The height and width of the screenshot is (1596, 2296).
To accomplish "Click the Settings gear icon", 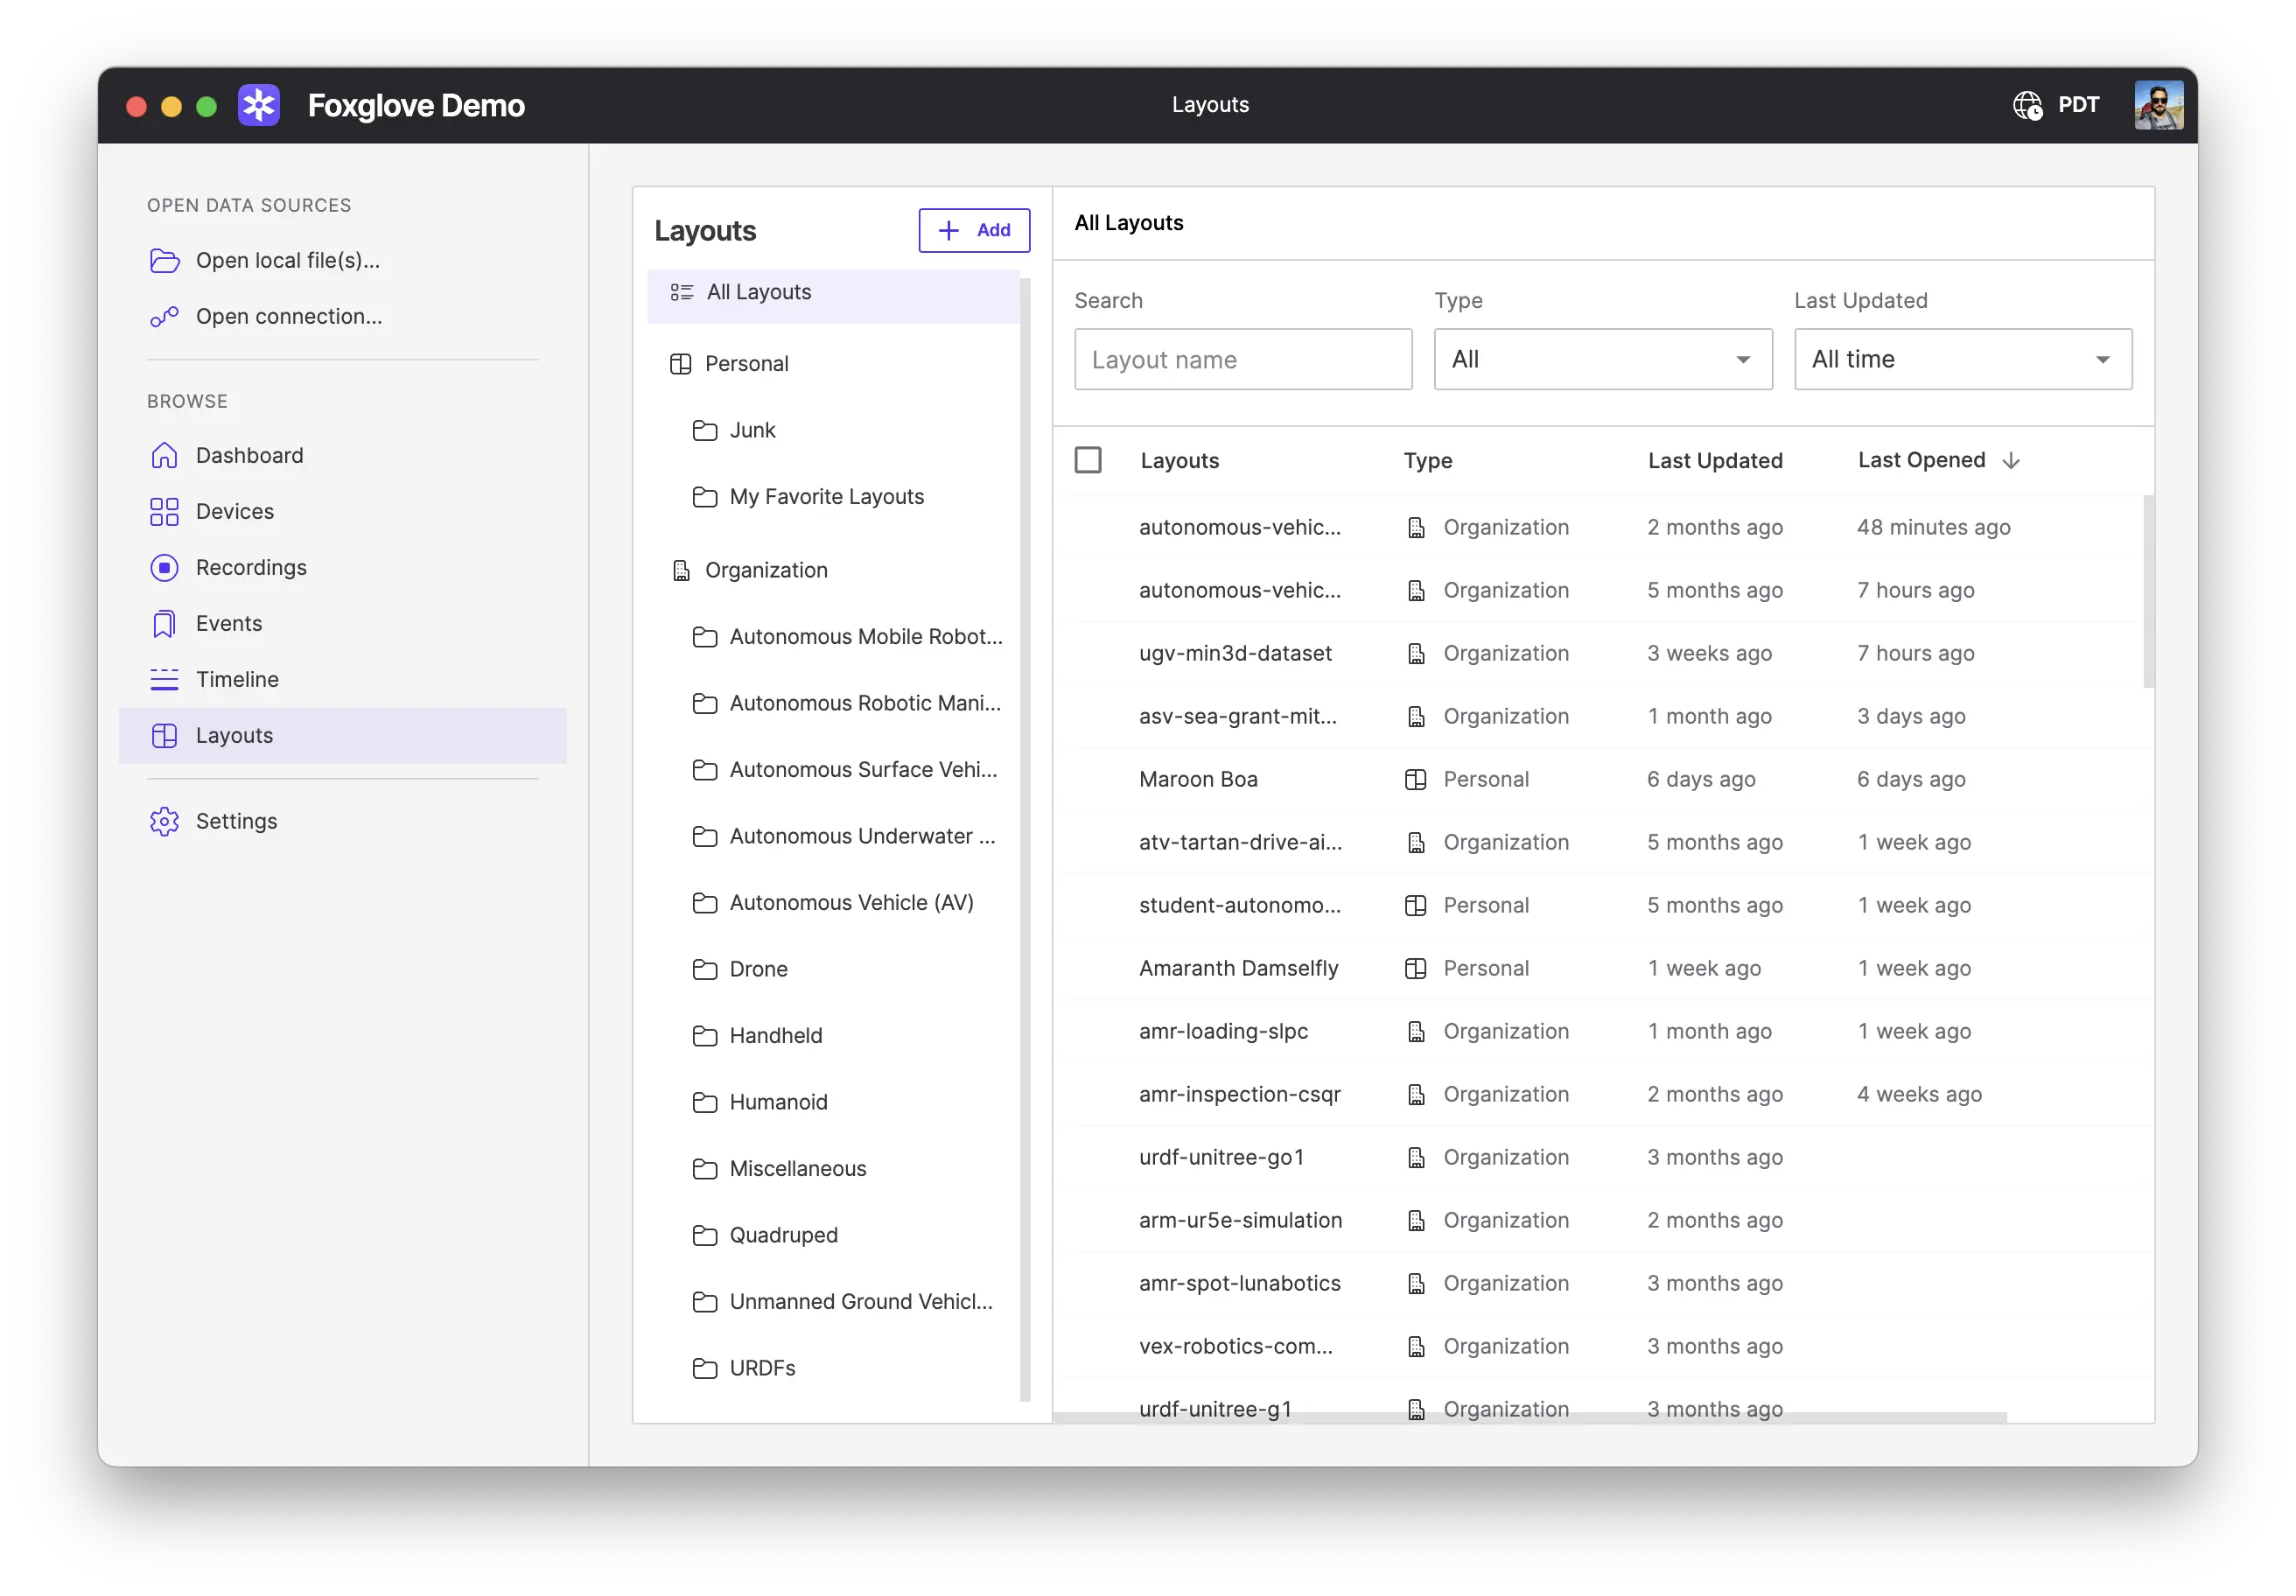I will tap(165, 821).
